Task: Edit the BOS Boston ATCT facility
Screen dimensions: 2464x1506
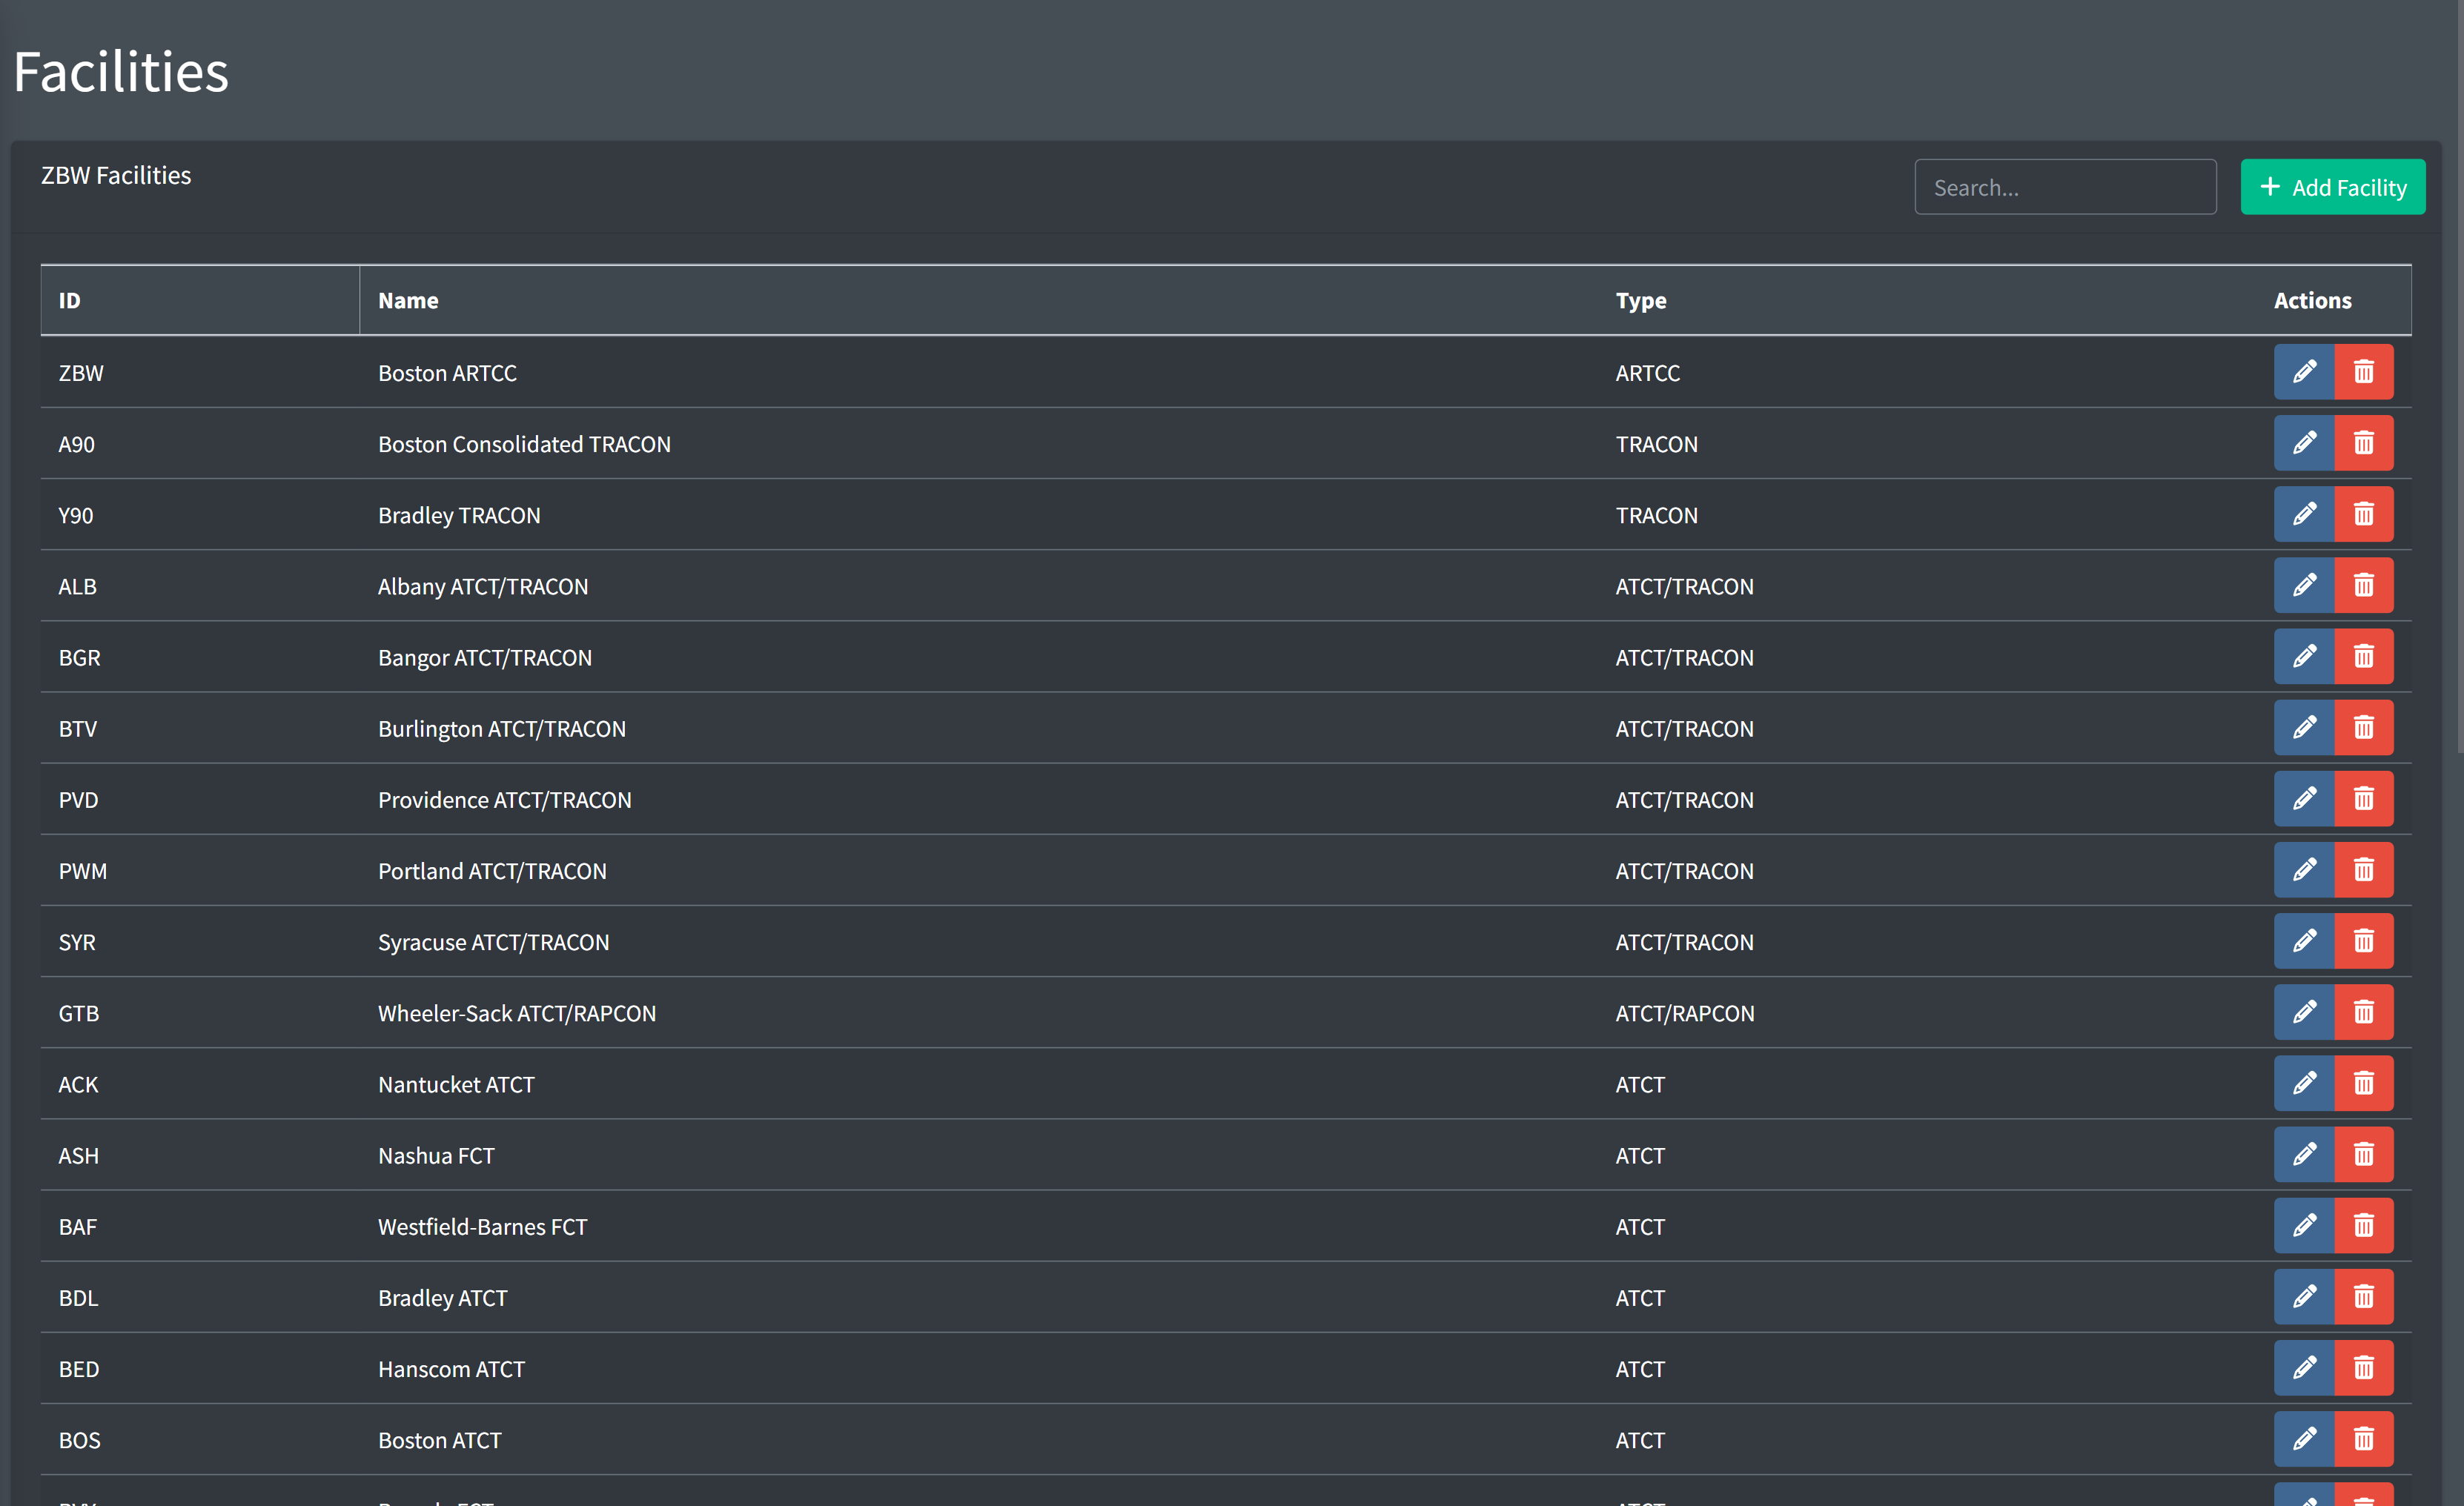Action: click(2304, 1439)
